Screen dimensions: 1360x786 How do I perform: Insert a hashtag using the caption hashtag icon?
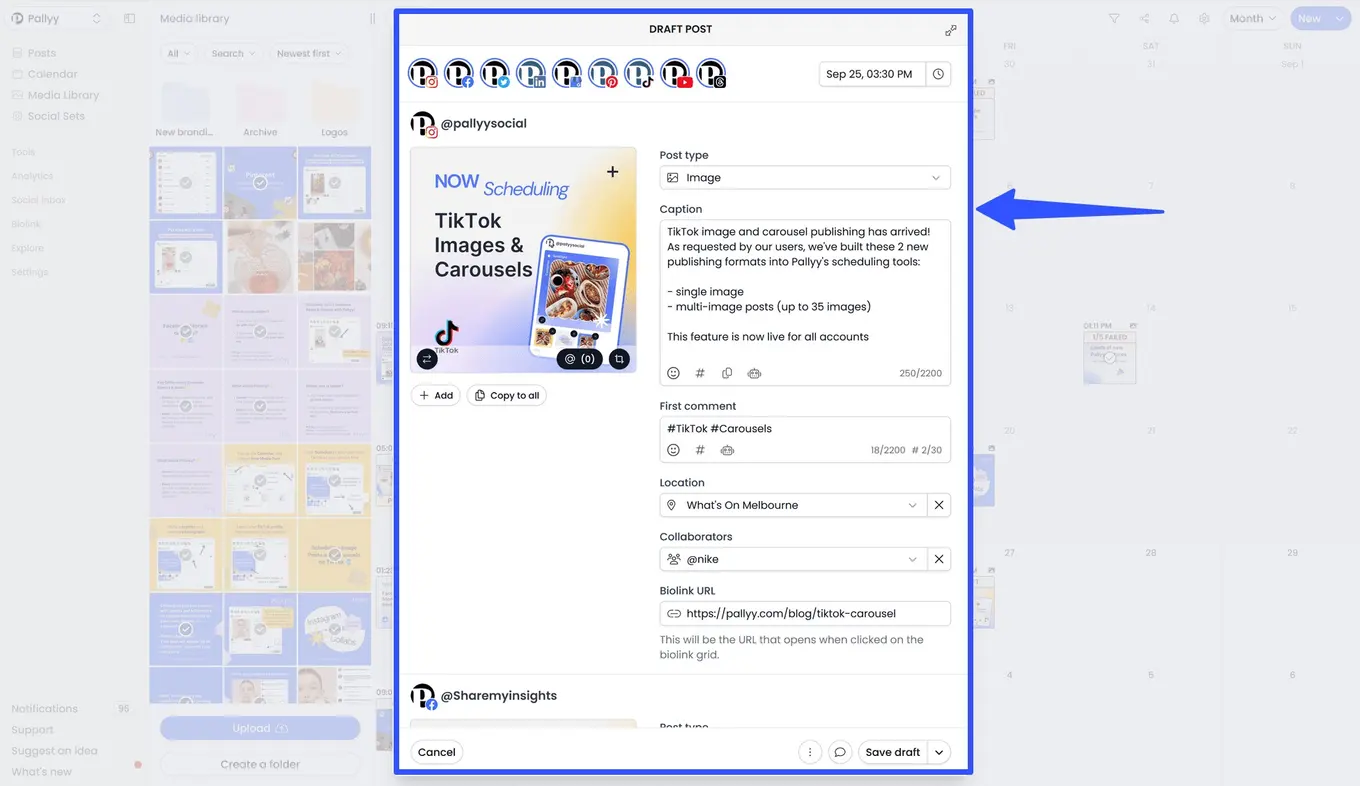(x=700, y=372)
